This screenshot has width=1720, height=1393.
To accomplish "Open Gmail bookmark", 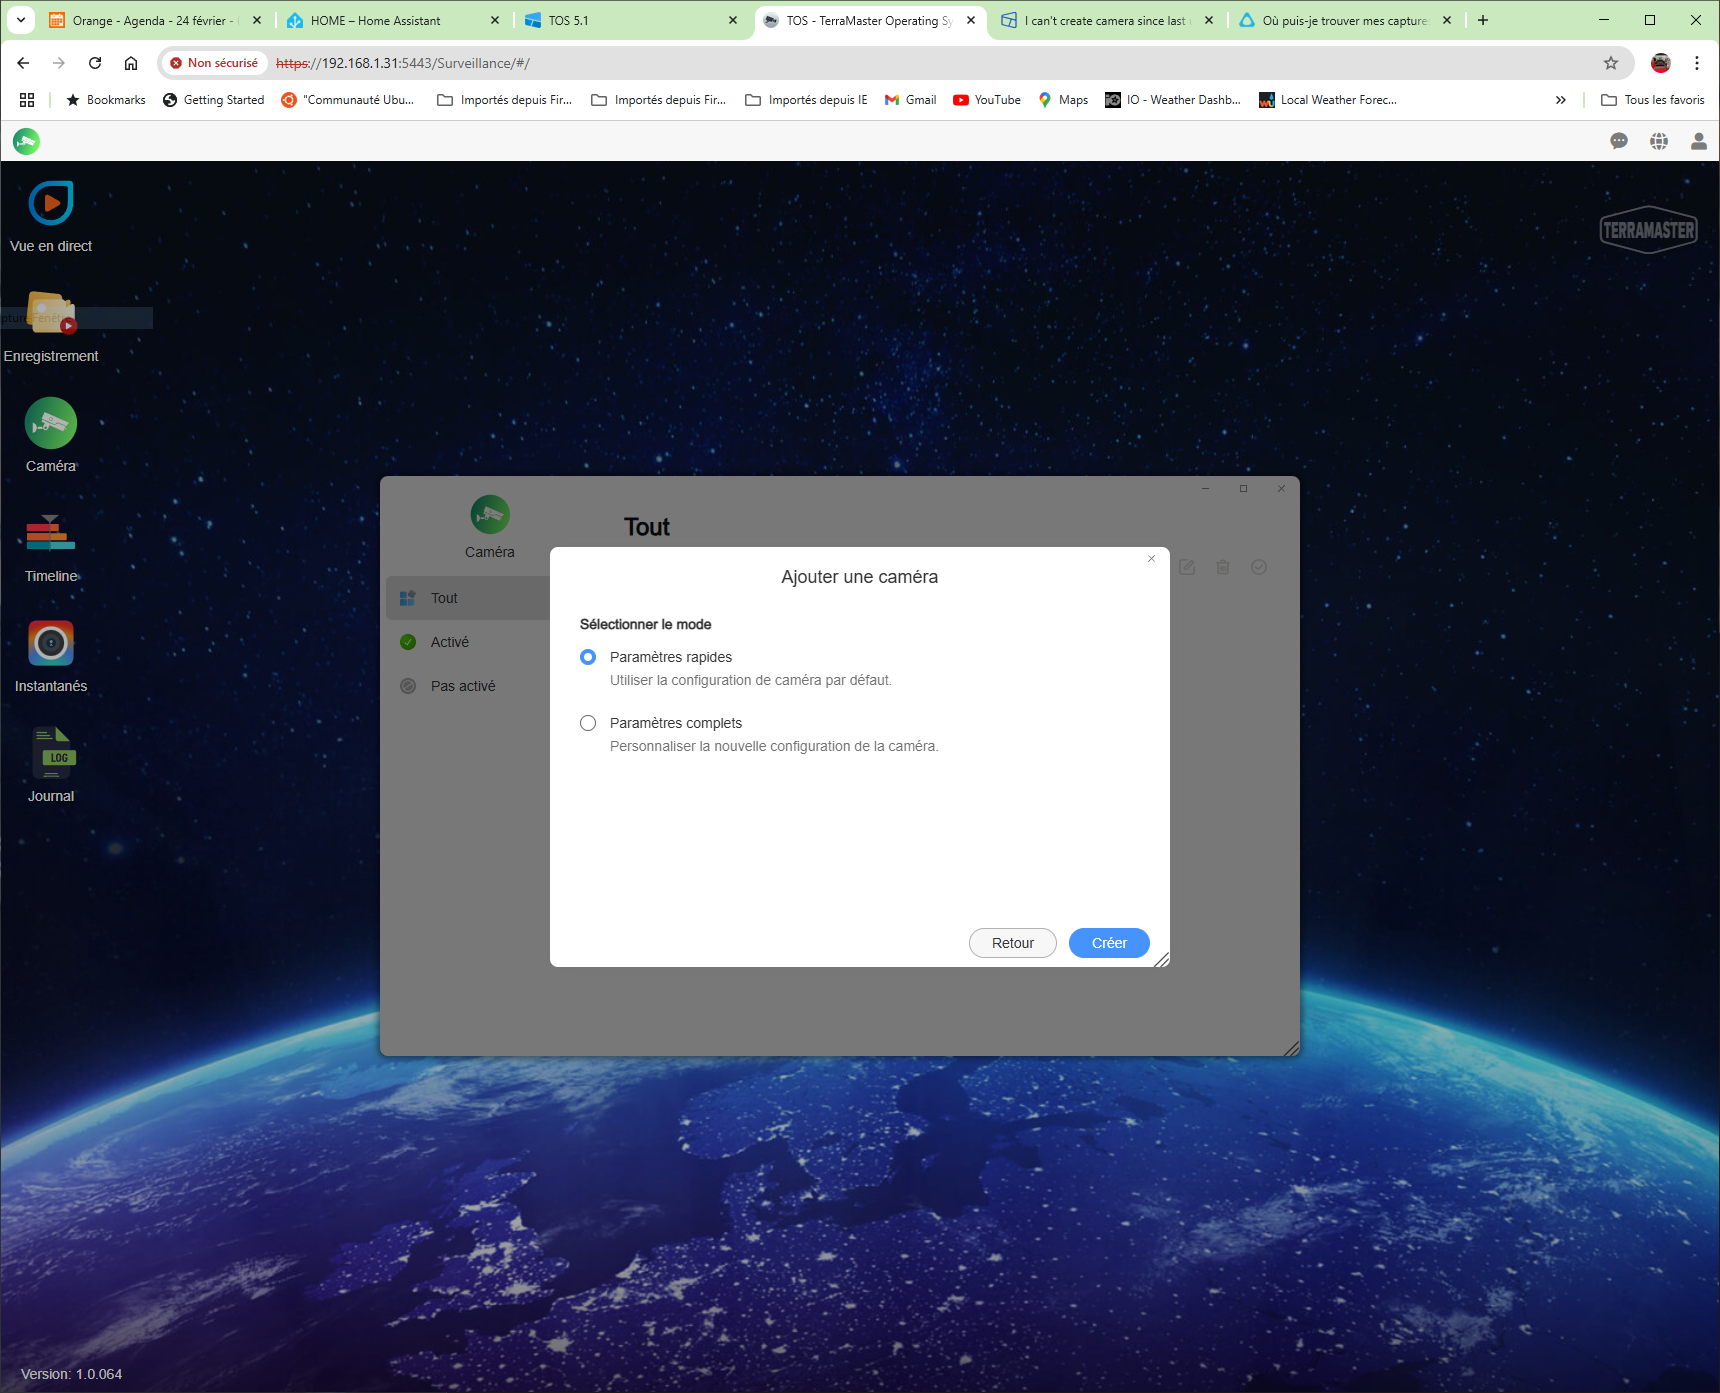I will coord(911,100).
